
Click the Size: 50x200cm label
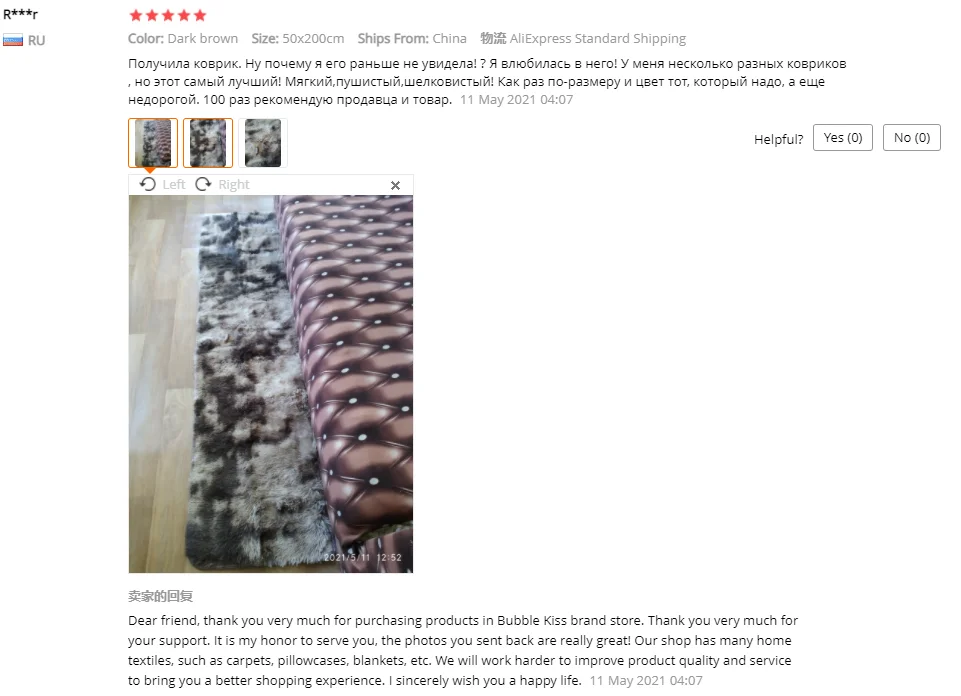[298, 39]
